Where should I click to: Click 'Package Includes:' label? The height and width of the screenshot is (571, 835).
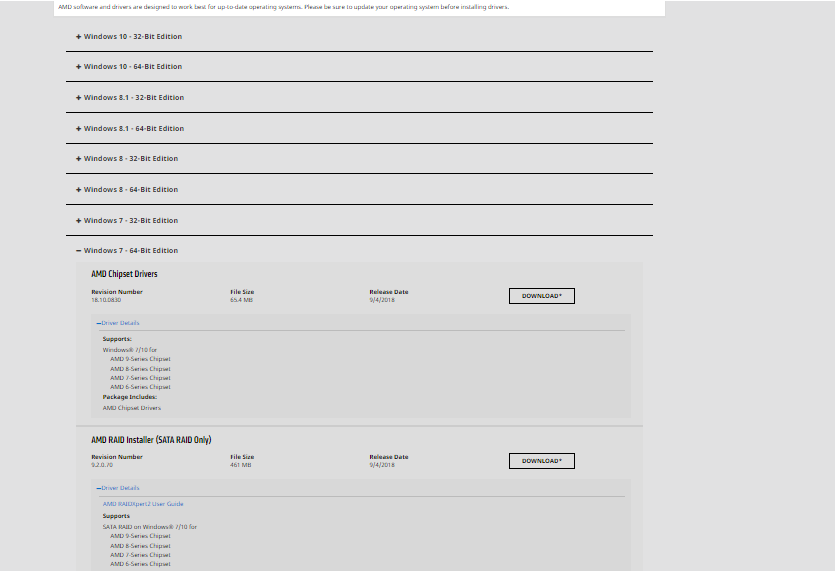pos(129,397)
